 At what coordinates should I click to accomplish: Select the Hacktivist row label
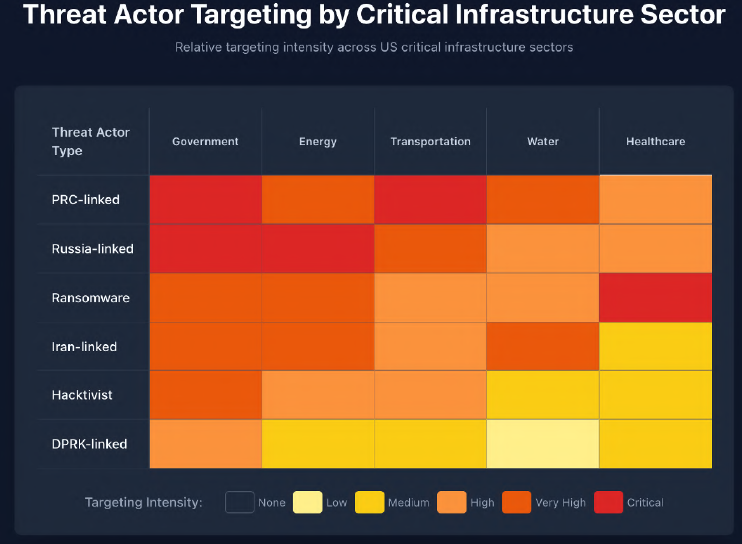tap(82, 395)
